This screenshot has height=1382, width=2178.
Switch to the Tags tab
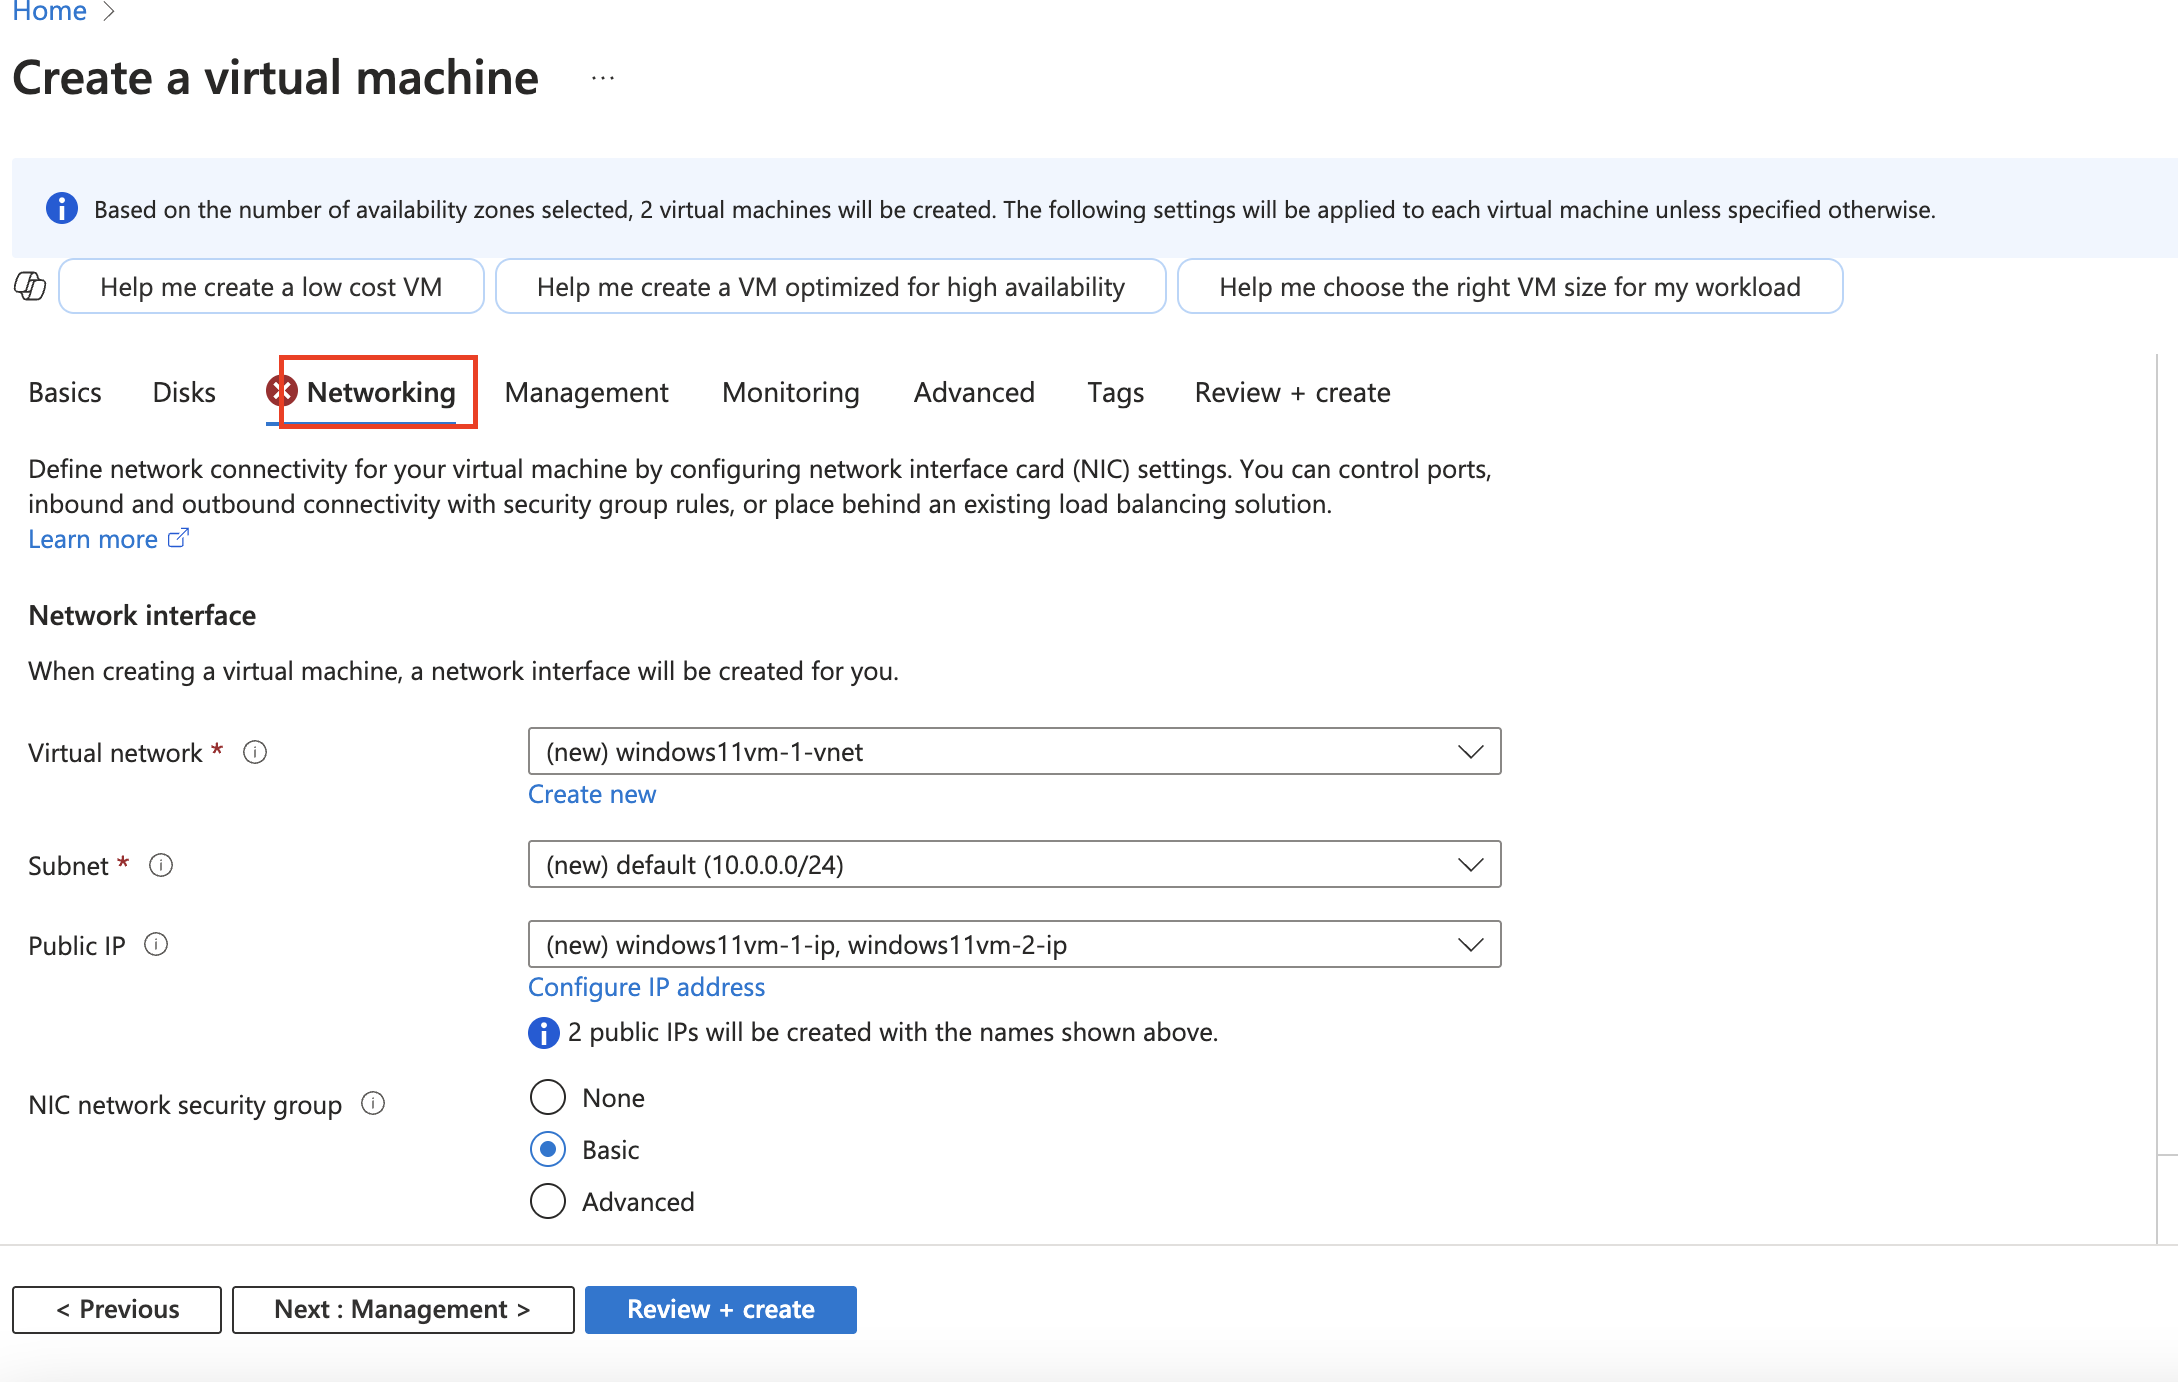point(1116,392)
